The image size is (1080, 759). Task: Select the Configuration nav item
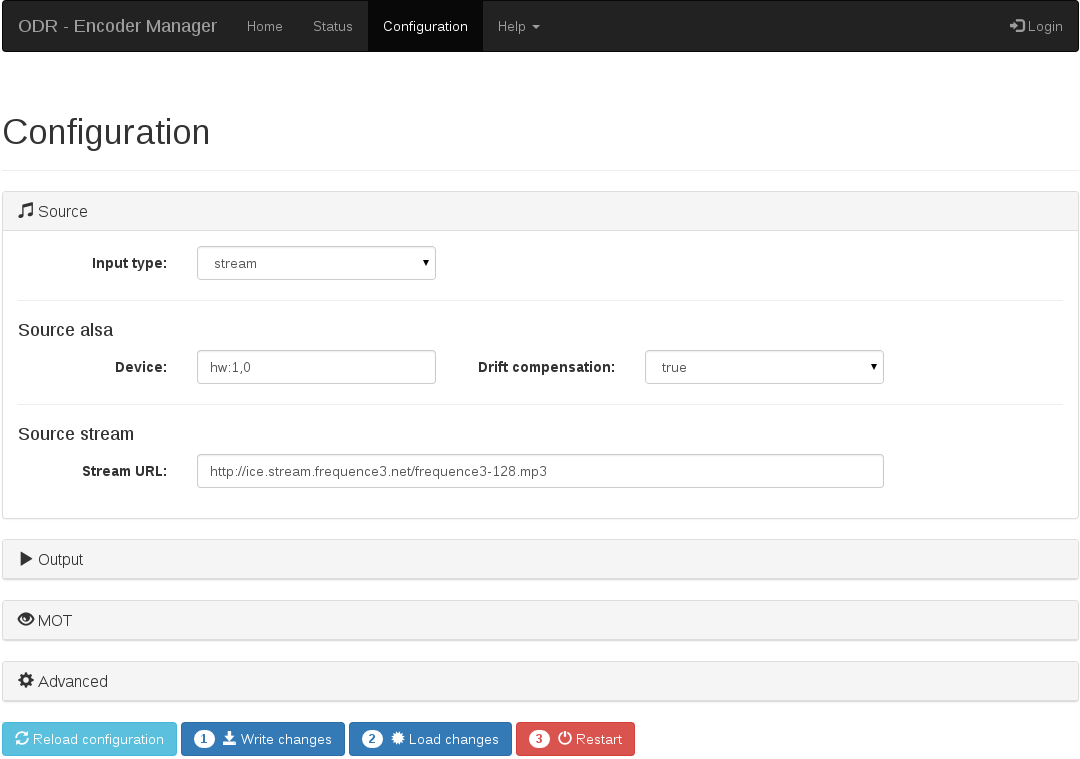click(425, 26)
